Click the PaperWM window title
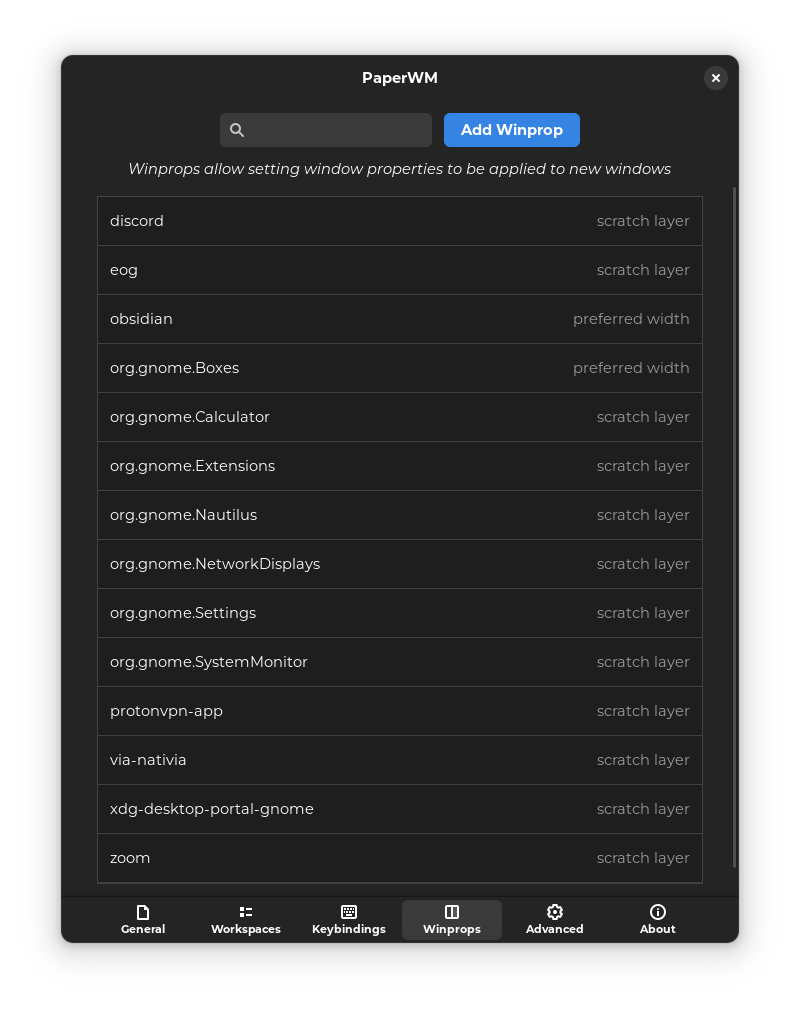Image resolution: width=800 pixels, height=1010 pixels. click(399, 78)
